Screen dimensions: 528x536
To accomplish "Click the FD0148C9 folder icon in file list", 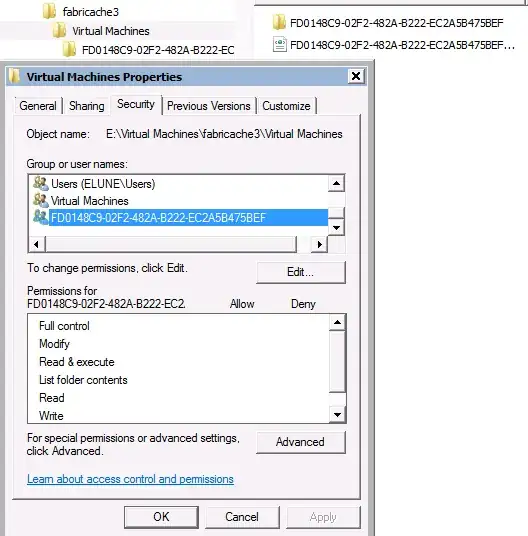I will coord(279,23).
